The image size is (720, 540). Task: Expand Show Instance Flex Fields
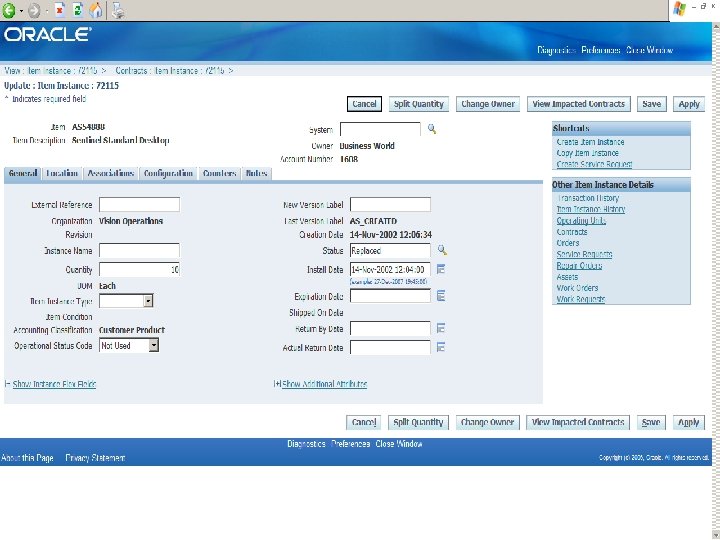click(x=54, y=384)
